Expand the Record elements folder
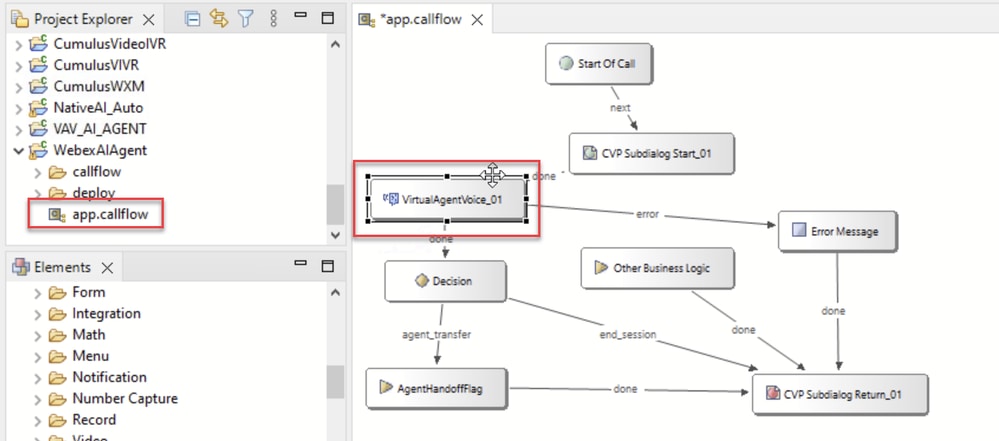Viewport: 999px width, 441px height. coord(38,420)
